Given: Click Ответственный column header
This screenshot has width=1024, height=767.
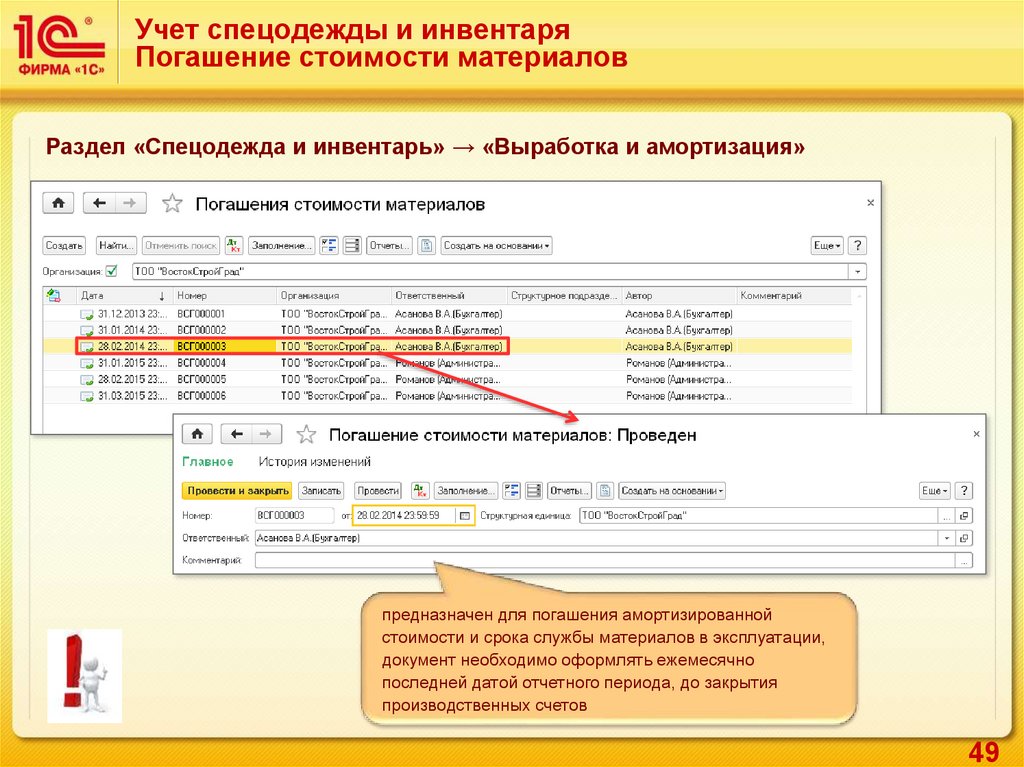Looking at the screenshot, I should [x=449, y=295].
